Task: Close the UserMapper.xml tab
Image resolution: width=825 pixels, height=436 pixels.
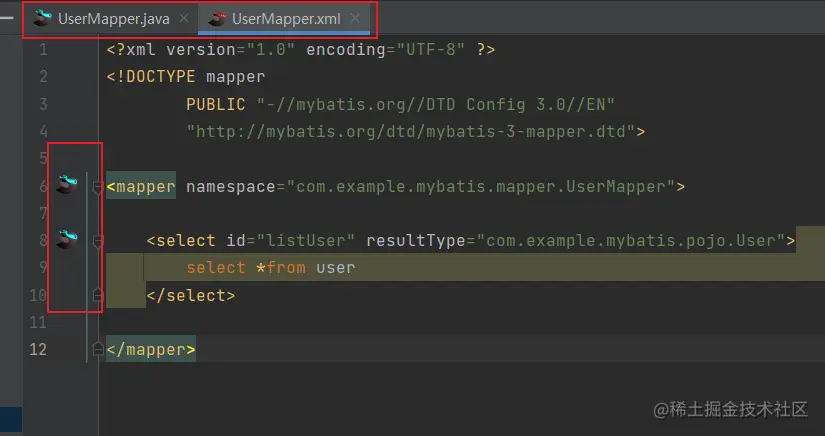Action: pyautogui.click(x=355, y=18)
